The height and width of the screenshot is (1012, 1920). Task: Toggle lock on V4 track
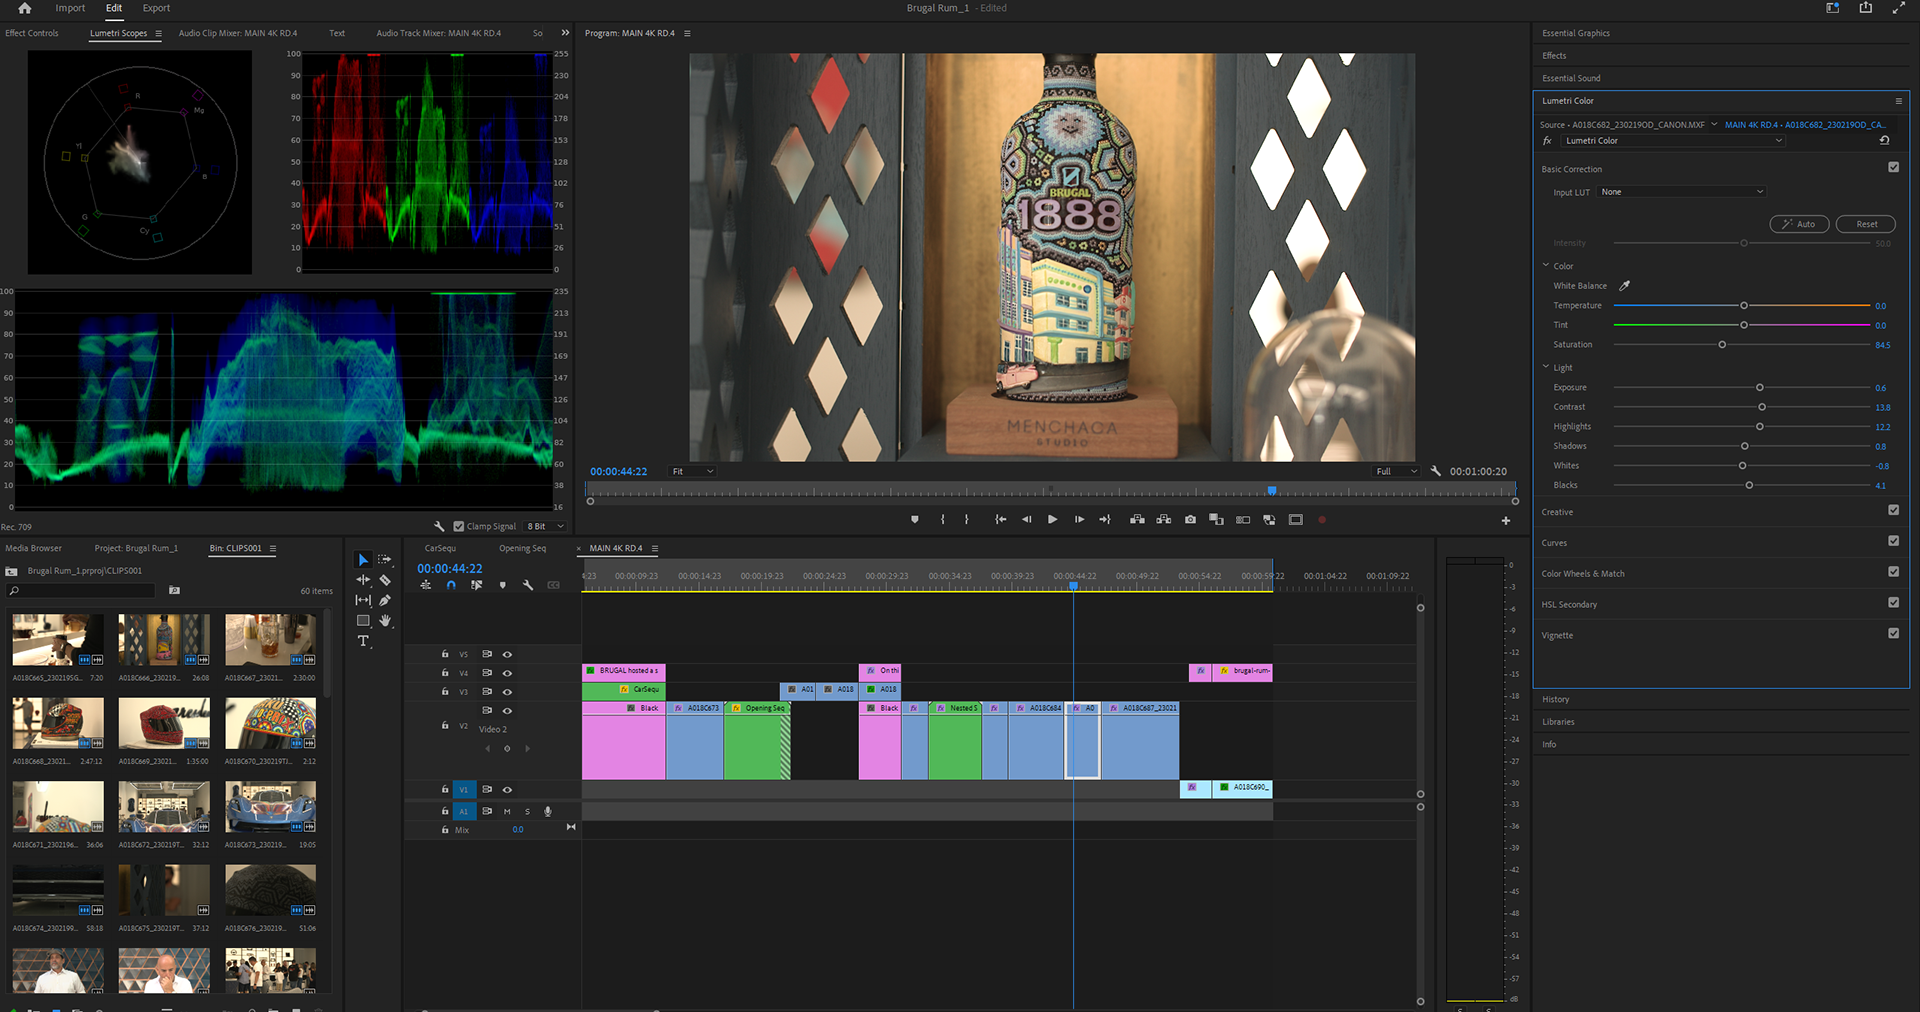click(x=445, y=673)
